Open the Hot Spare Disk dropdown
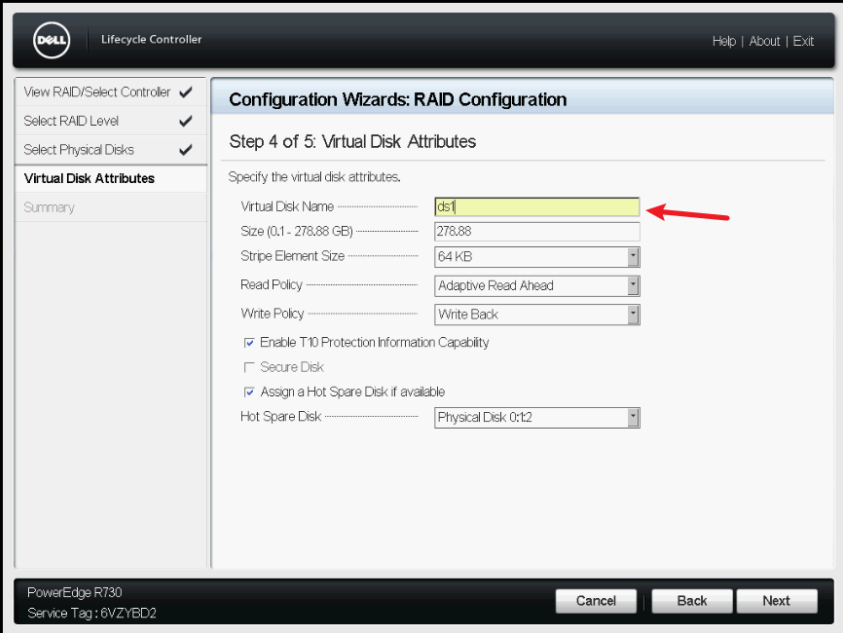Viewport: 843px width, 633px height. click(x=634, y=418)
